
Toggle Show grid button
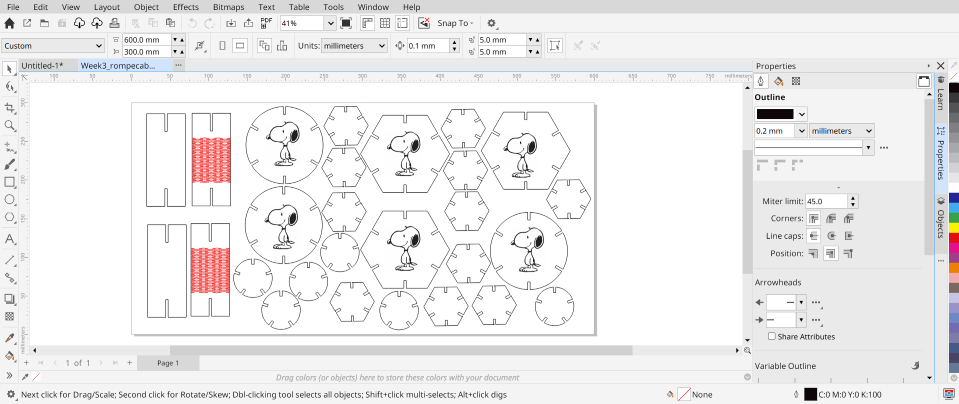click(385, 23)
